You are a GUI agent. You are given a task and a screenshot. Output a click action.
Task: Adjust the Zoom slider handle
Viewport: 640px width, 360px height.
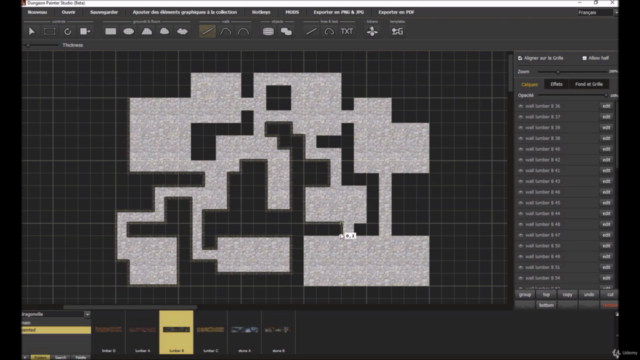(x=558, y=72)
